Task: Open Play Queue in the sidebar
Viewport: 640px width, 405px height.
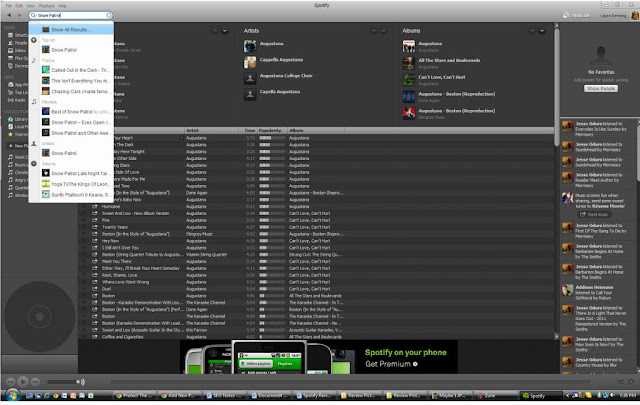Action: tap(18, 58)
